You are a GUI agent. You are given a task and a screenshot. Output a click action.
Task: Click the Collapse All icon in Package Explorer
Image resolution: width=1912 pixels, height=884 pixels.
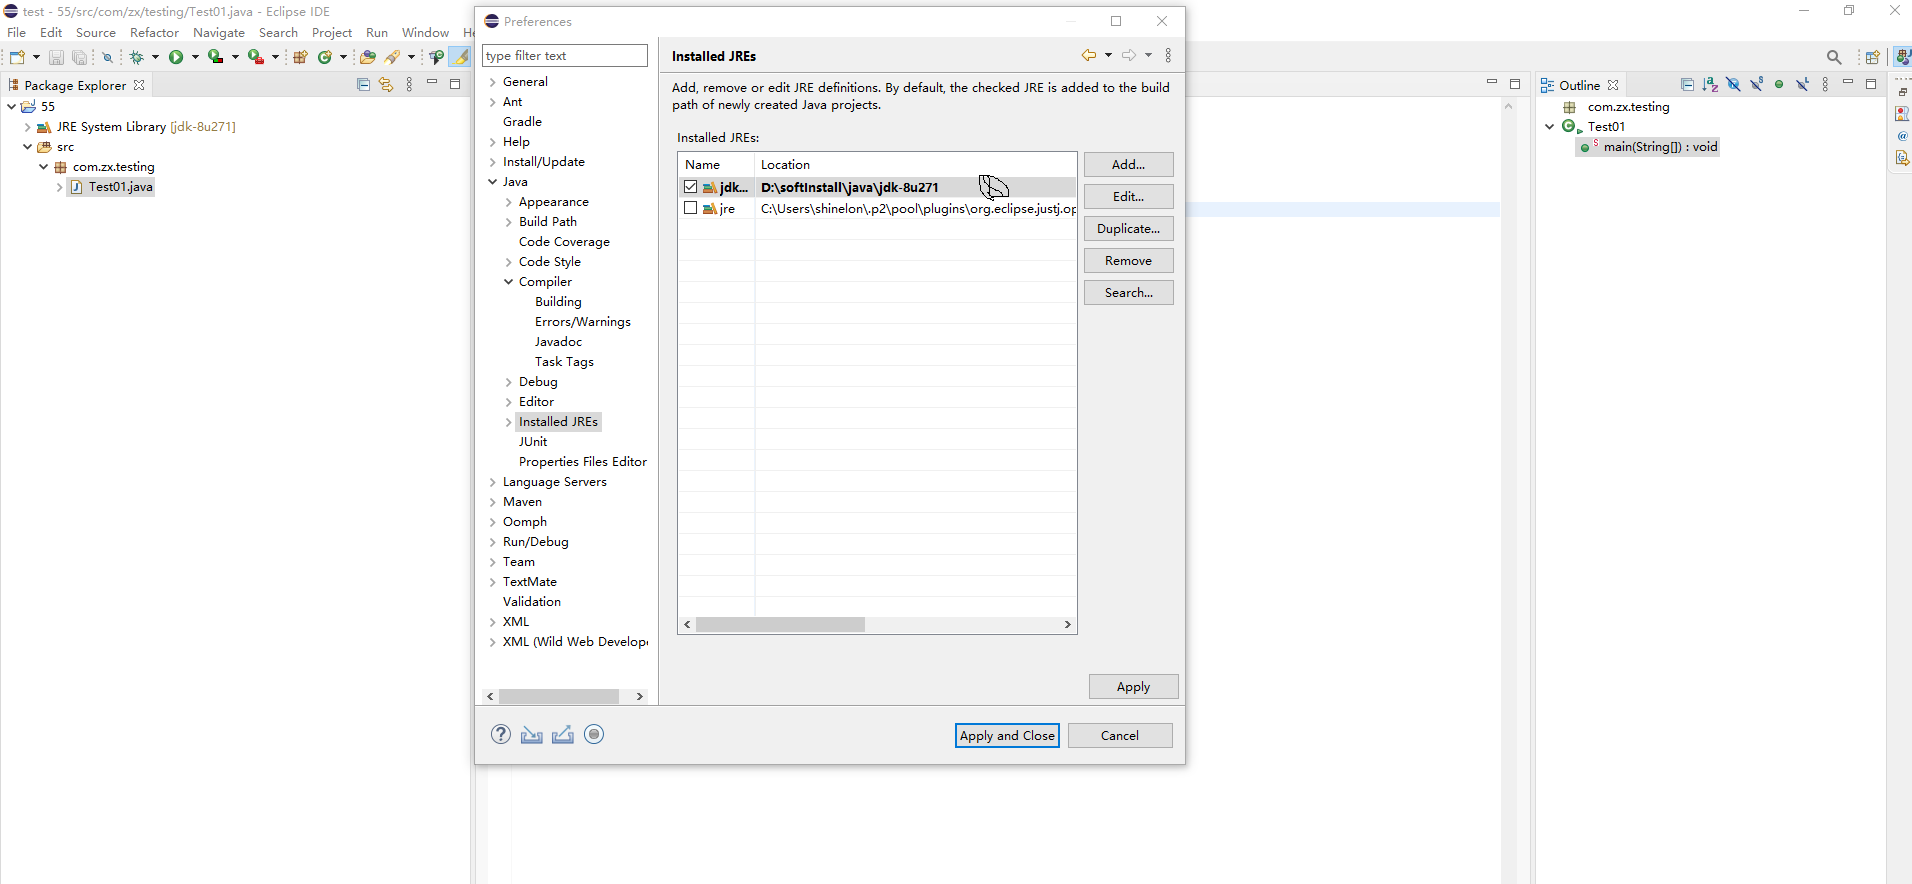(363, 85)
